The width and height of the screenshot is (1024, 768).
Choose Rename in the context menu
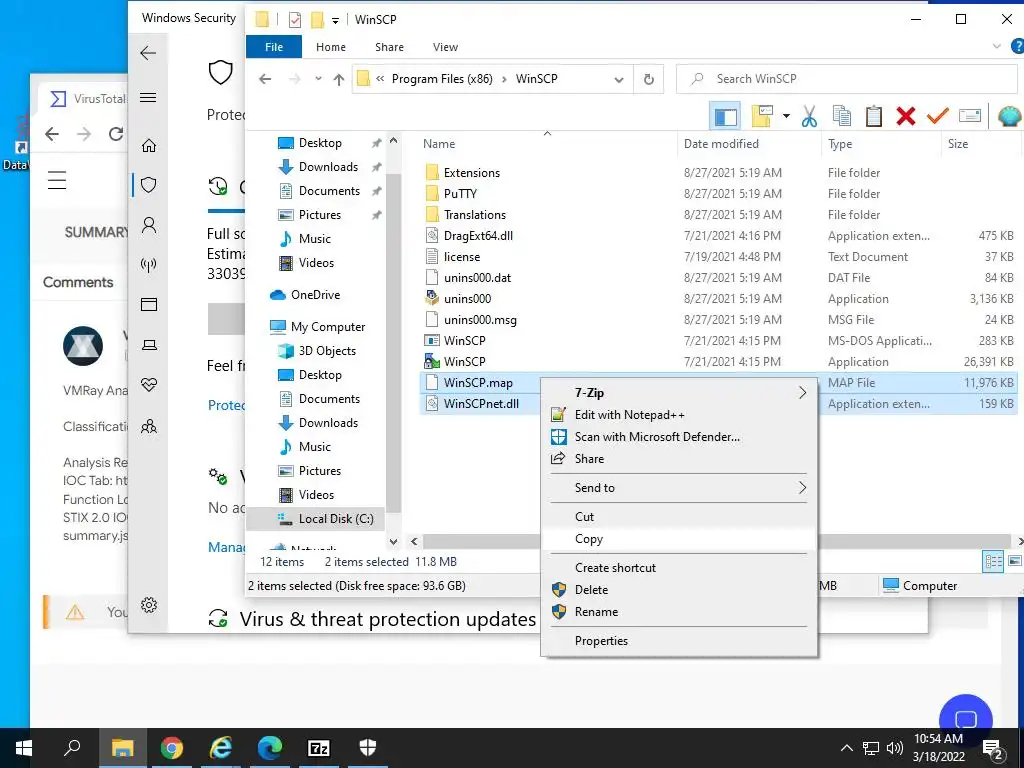click(679, 612)
